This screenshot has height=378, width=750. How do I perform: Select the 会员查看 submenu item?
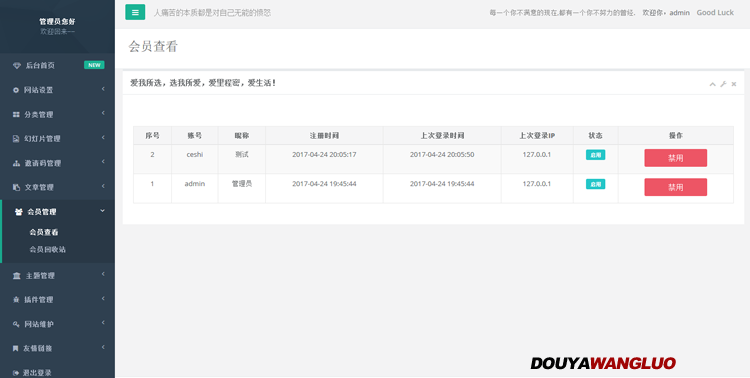44,232
